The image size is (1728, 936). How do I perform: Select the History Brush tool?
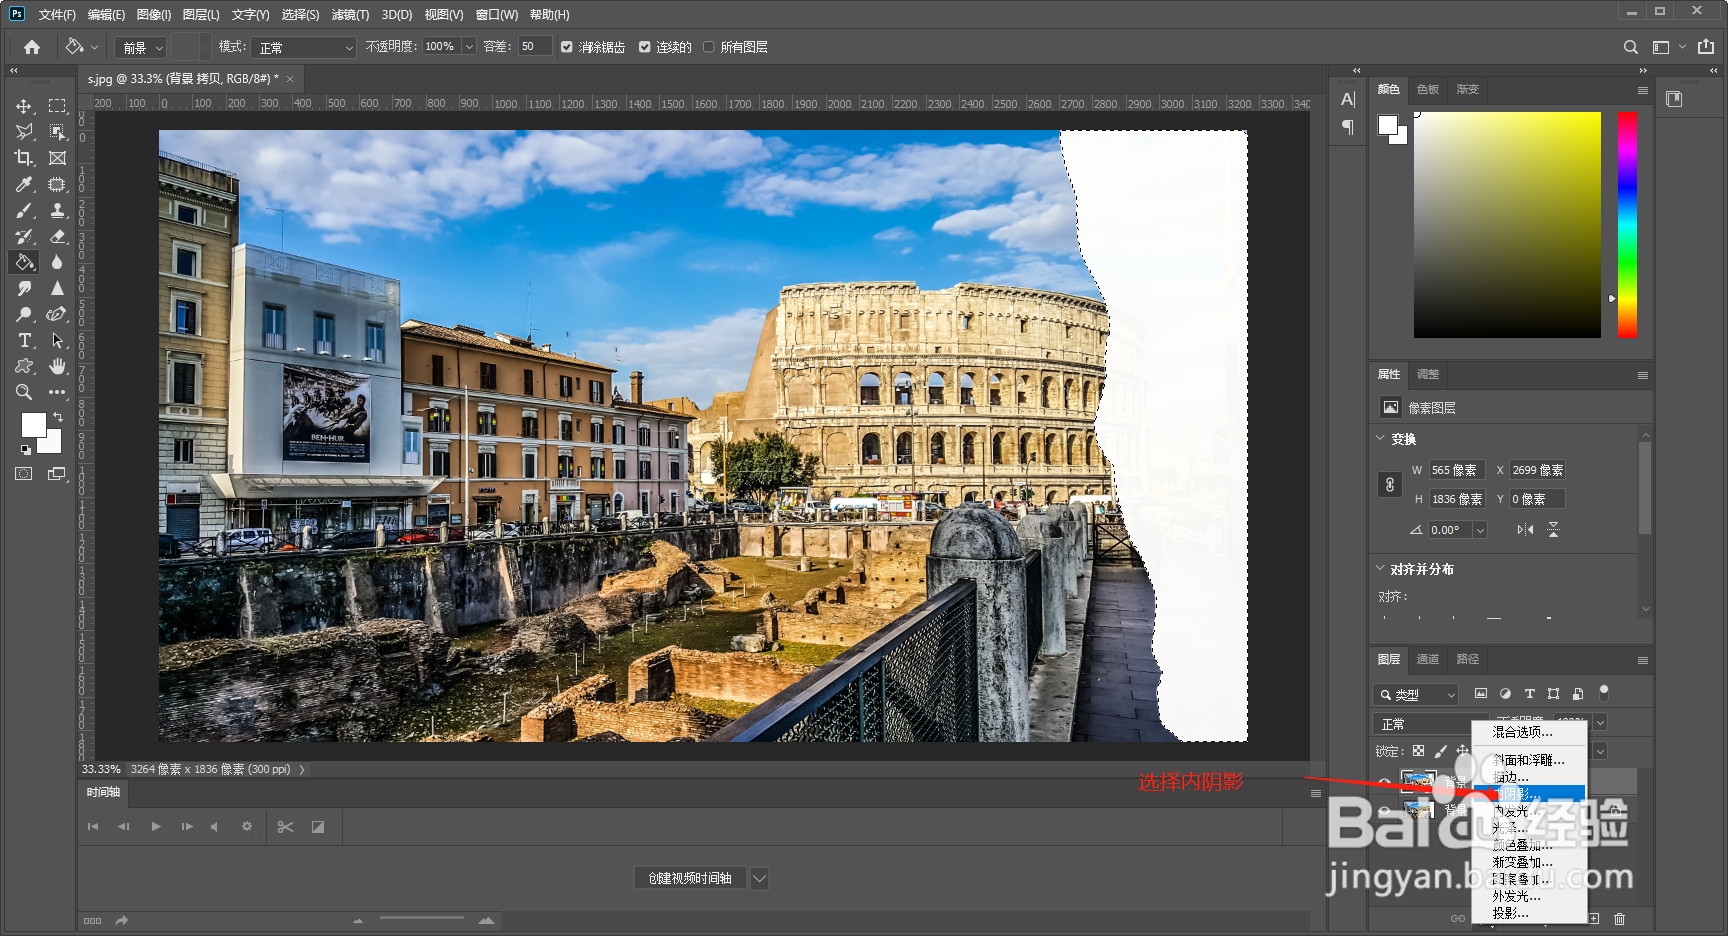[x=24, y=236]
